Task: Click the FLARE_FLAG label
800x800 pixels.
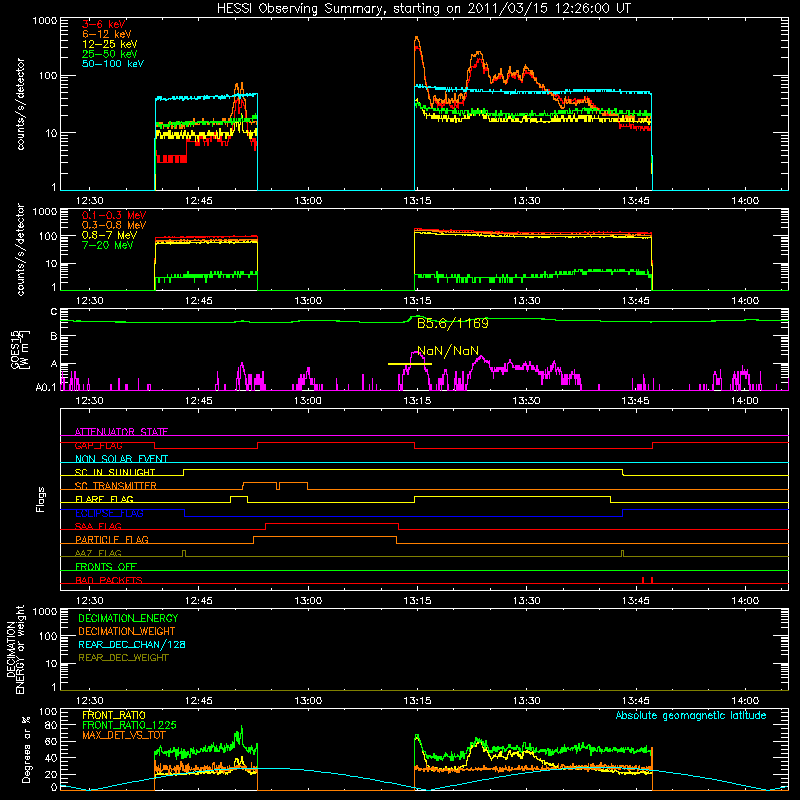Action: coord(104,499)
